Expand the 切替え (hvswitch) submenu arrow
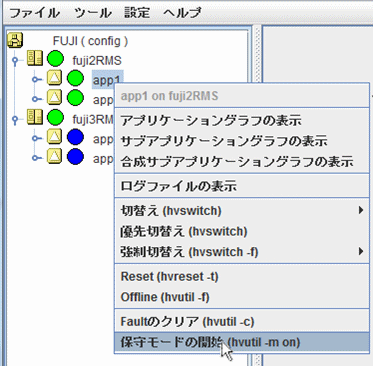This screenshot has width=373, height=366. [361, 210]
